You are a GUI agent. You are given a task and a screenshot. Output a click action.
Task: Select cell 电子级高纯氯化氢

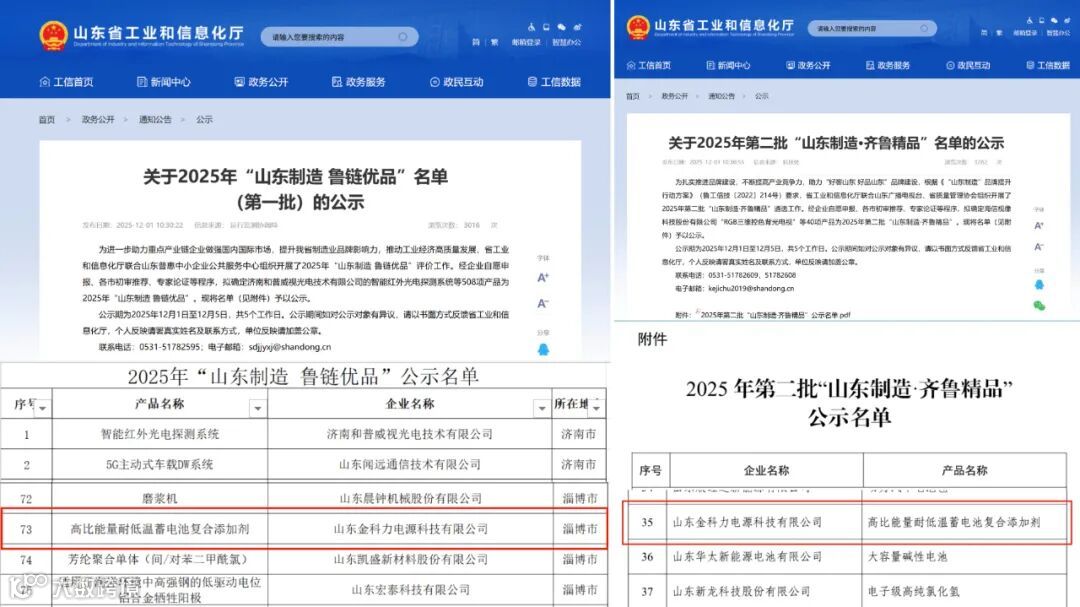pos(965,591)
